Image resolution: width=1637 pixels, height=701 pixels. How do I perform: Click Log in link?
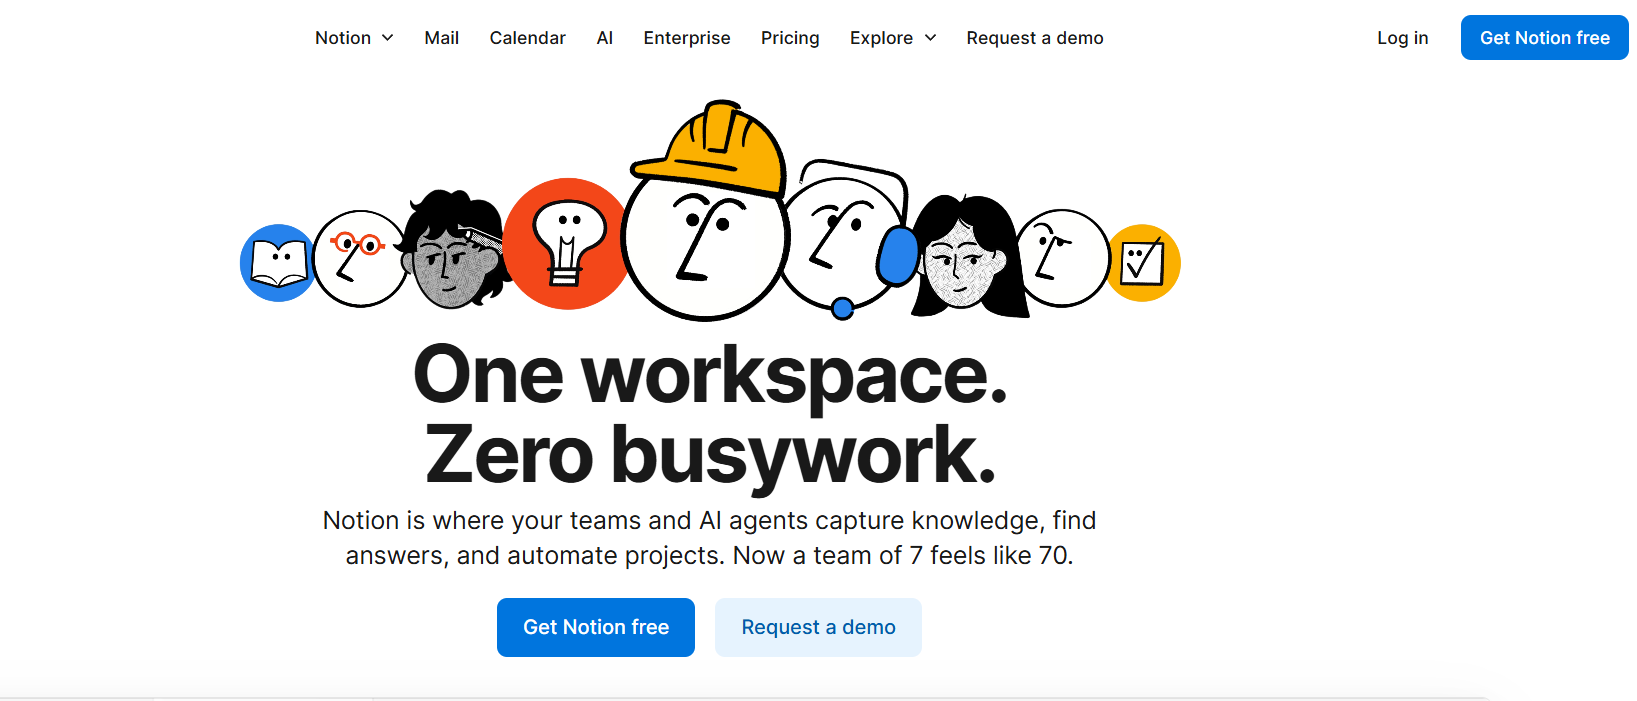[1402, 38]
